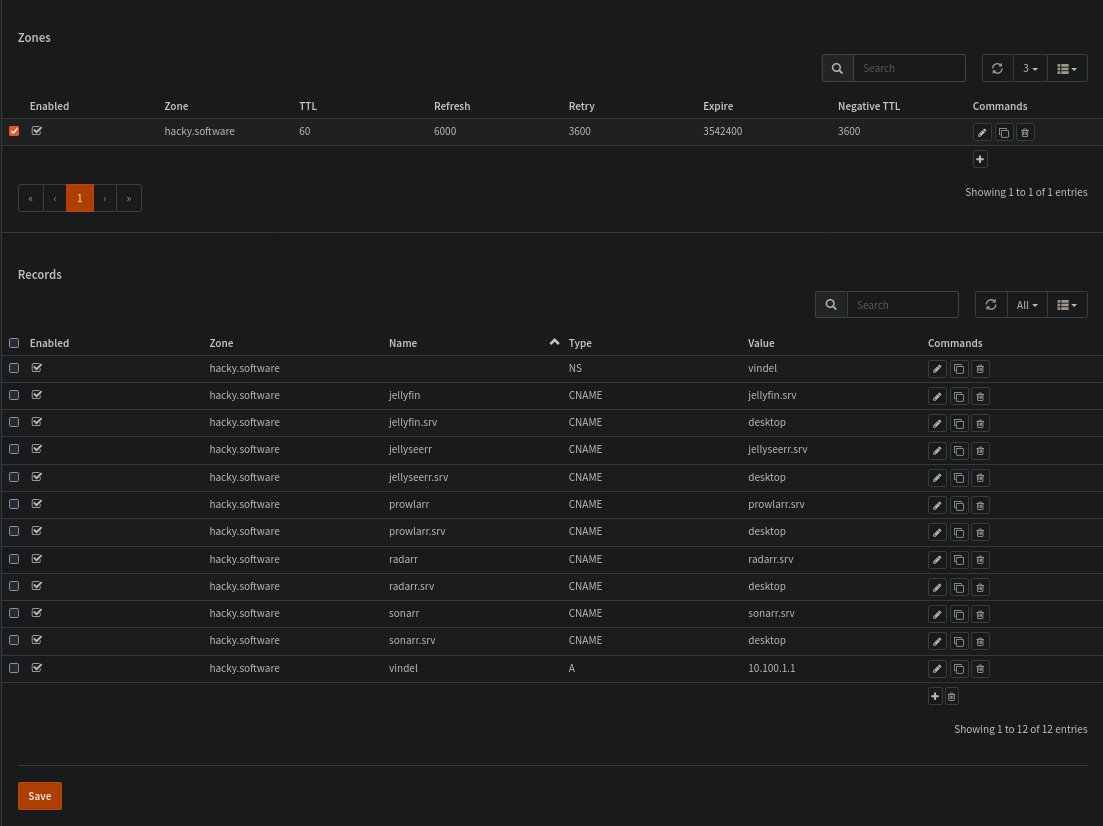This screenshot has height=826, width=1103.
Task: Refresh the Records table
Action: 991,305
